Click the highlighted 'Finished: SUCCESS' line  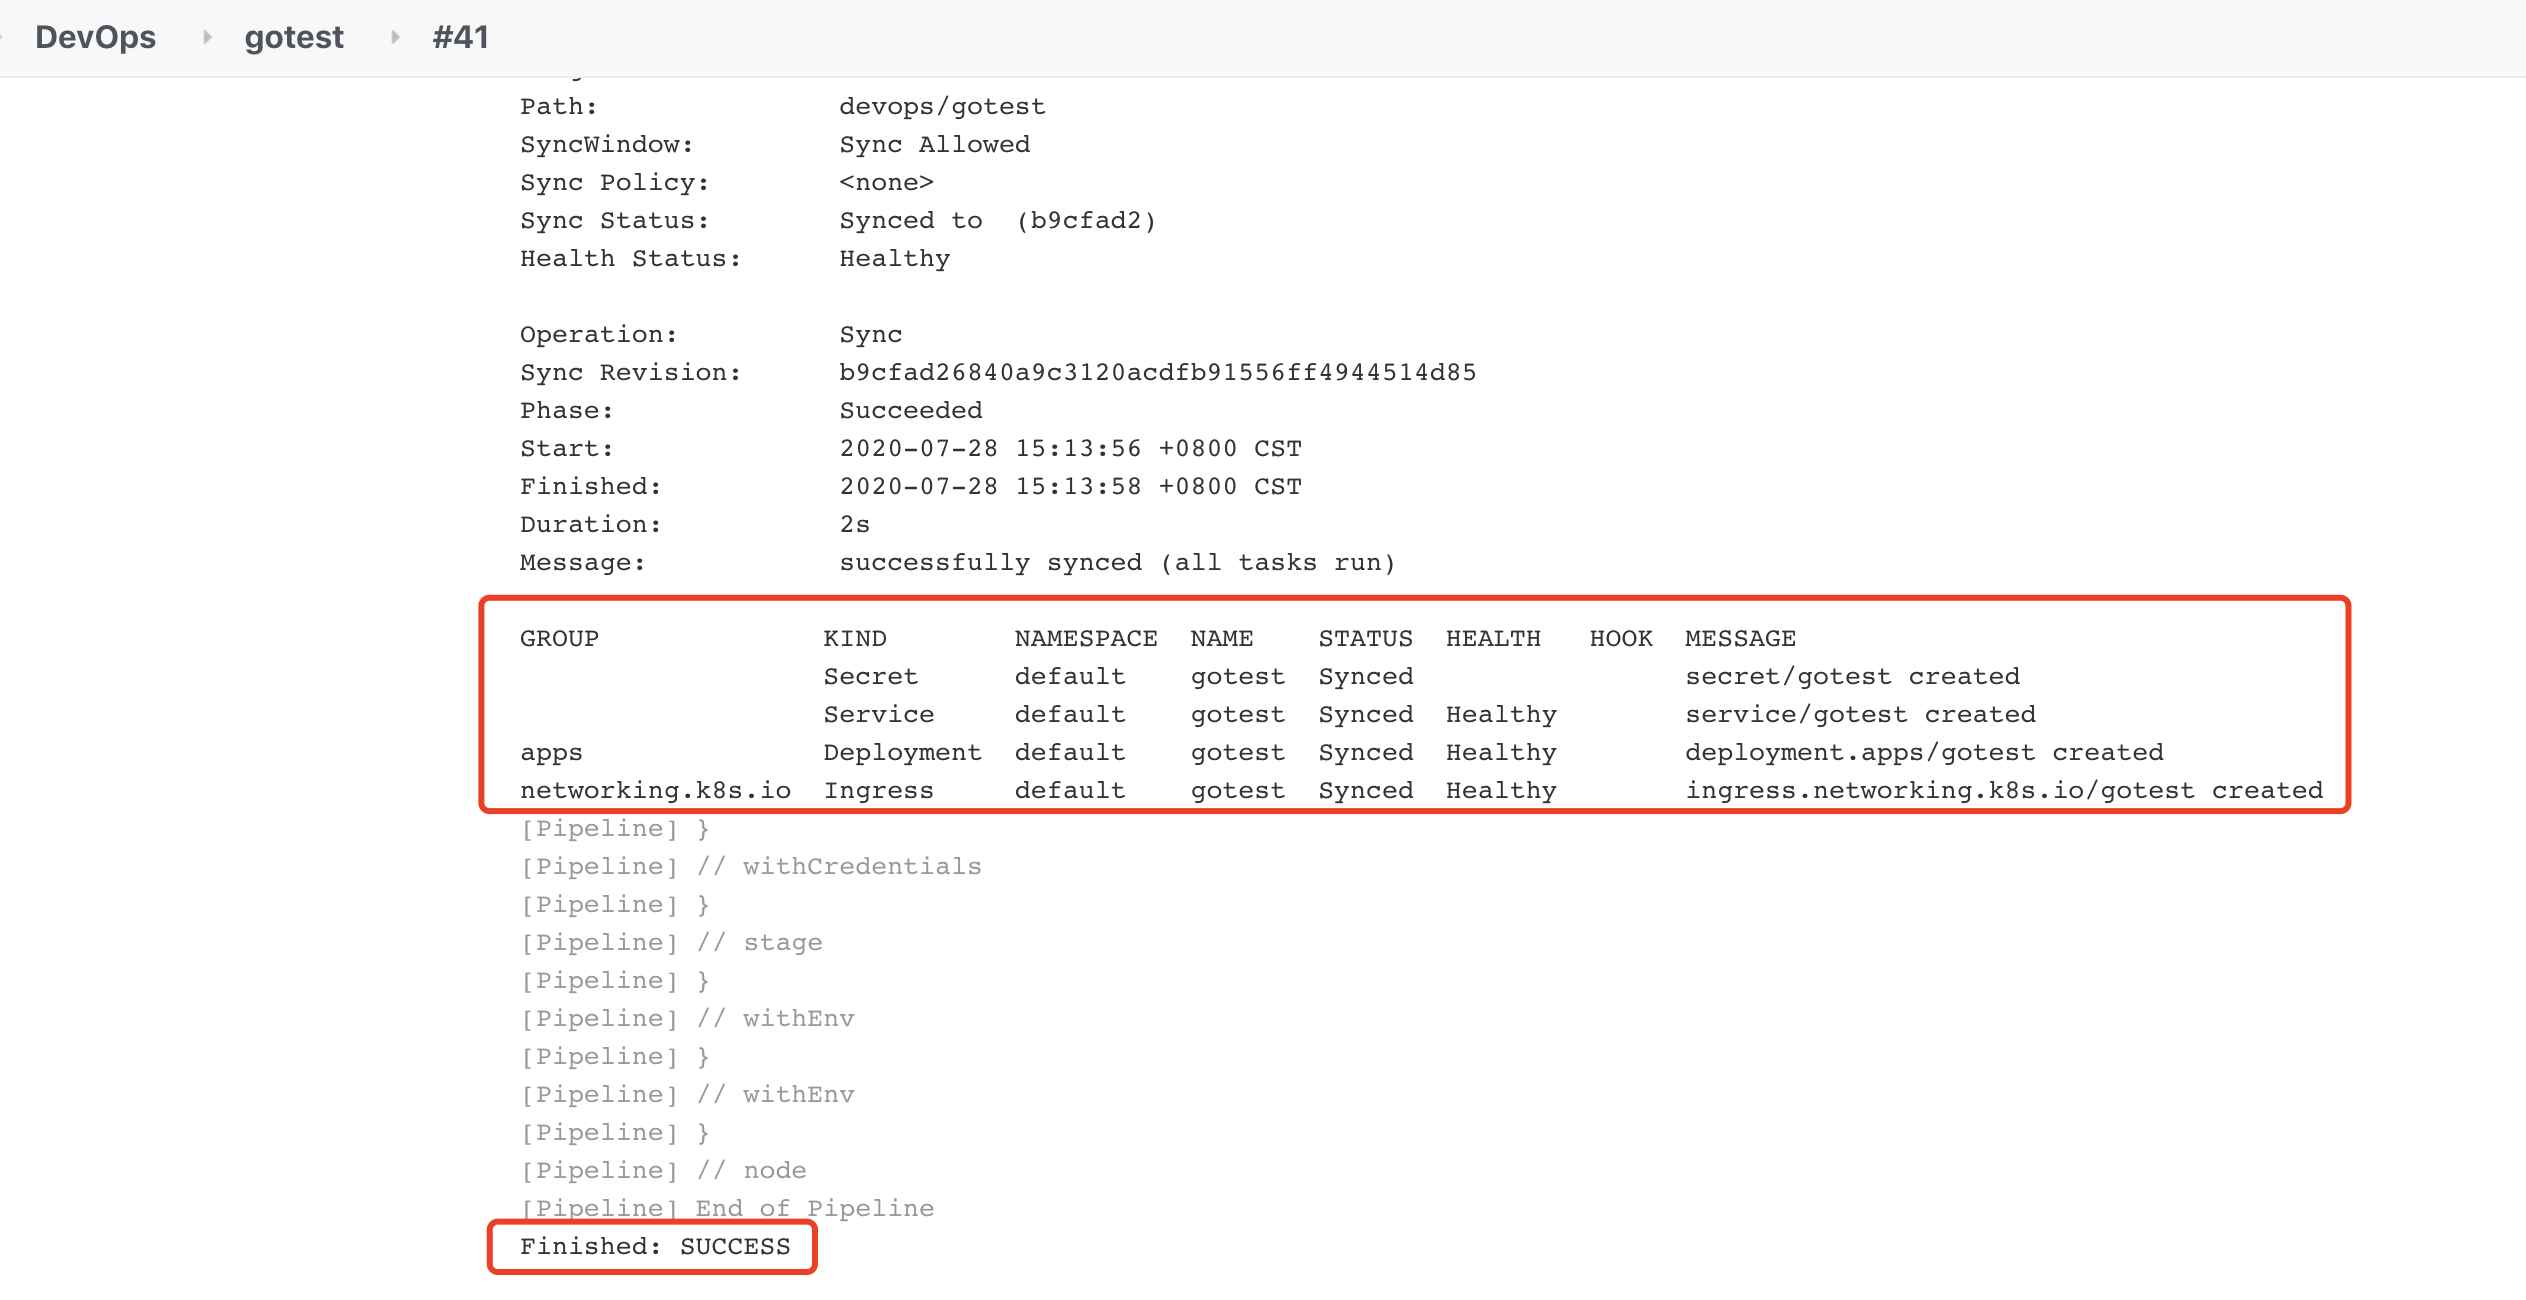(x=653, y=1246)
